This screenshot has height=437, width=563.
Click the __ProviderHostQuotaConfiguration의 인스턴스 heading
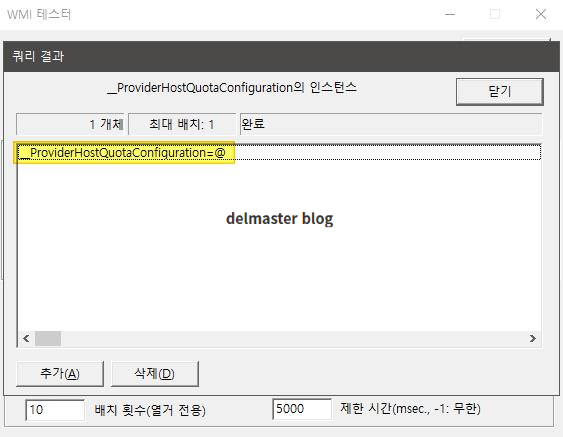(232, 88)
